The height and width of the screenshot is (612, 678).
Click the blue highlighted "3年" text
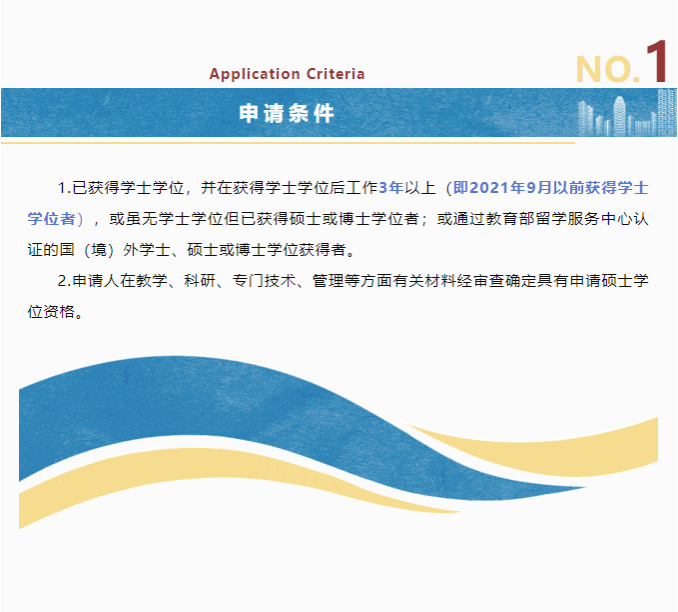[x=391, y=187]
